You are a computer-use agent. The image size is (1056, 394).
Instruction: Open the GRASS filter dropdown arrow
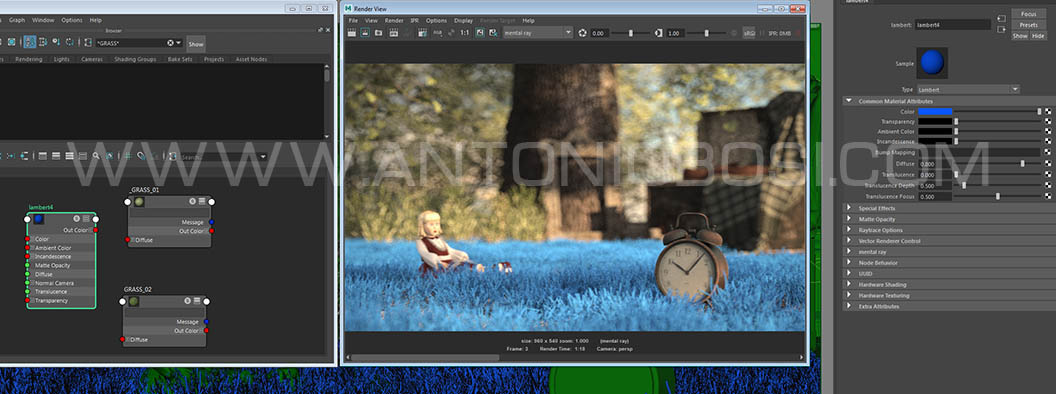pyautogui.click(x=178, y=43)
